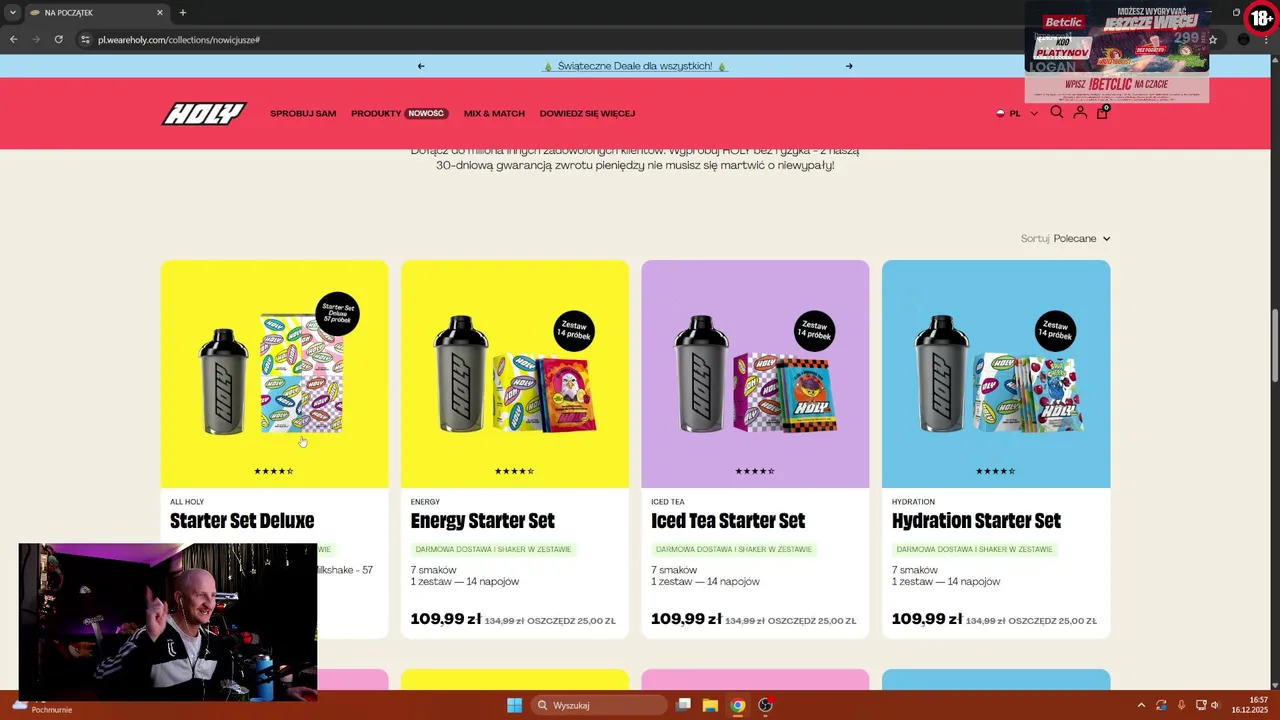Click Energy Starter Set price 109,99 zł
The height and width of the screenshot is (720, 1280).
(x=446, y=619)
